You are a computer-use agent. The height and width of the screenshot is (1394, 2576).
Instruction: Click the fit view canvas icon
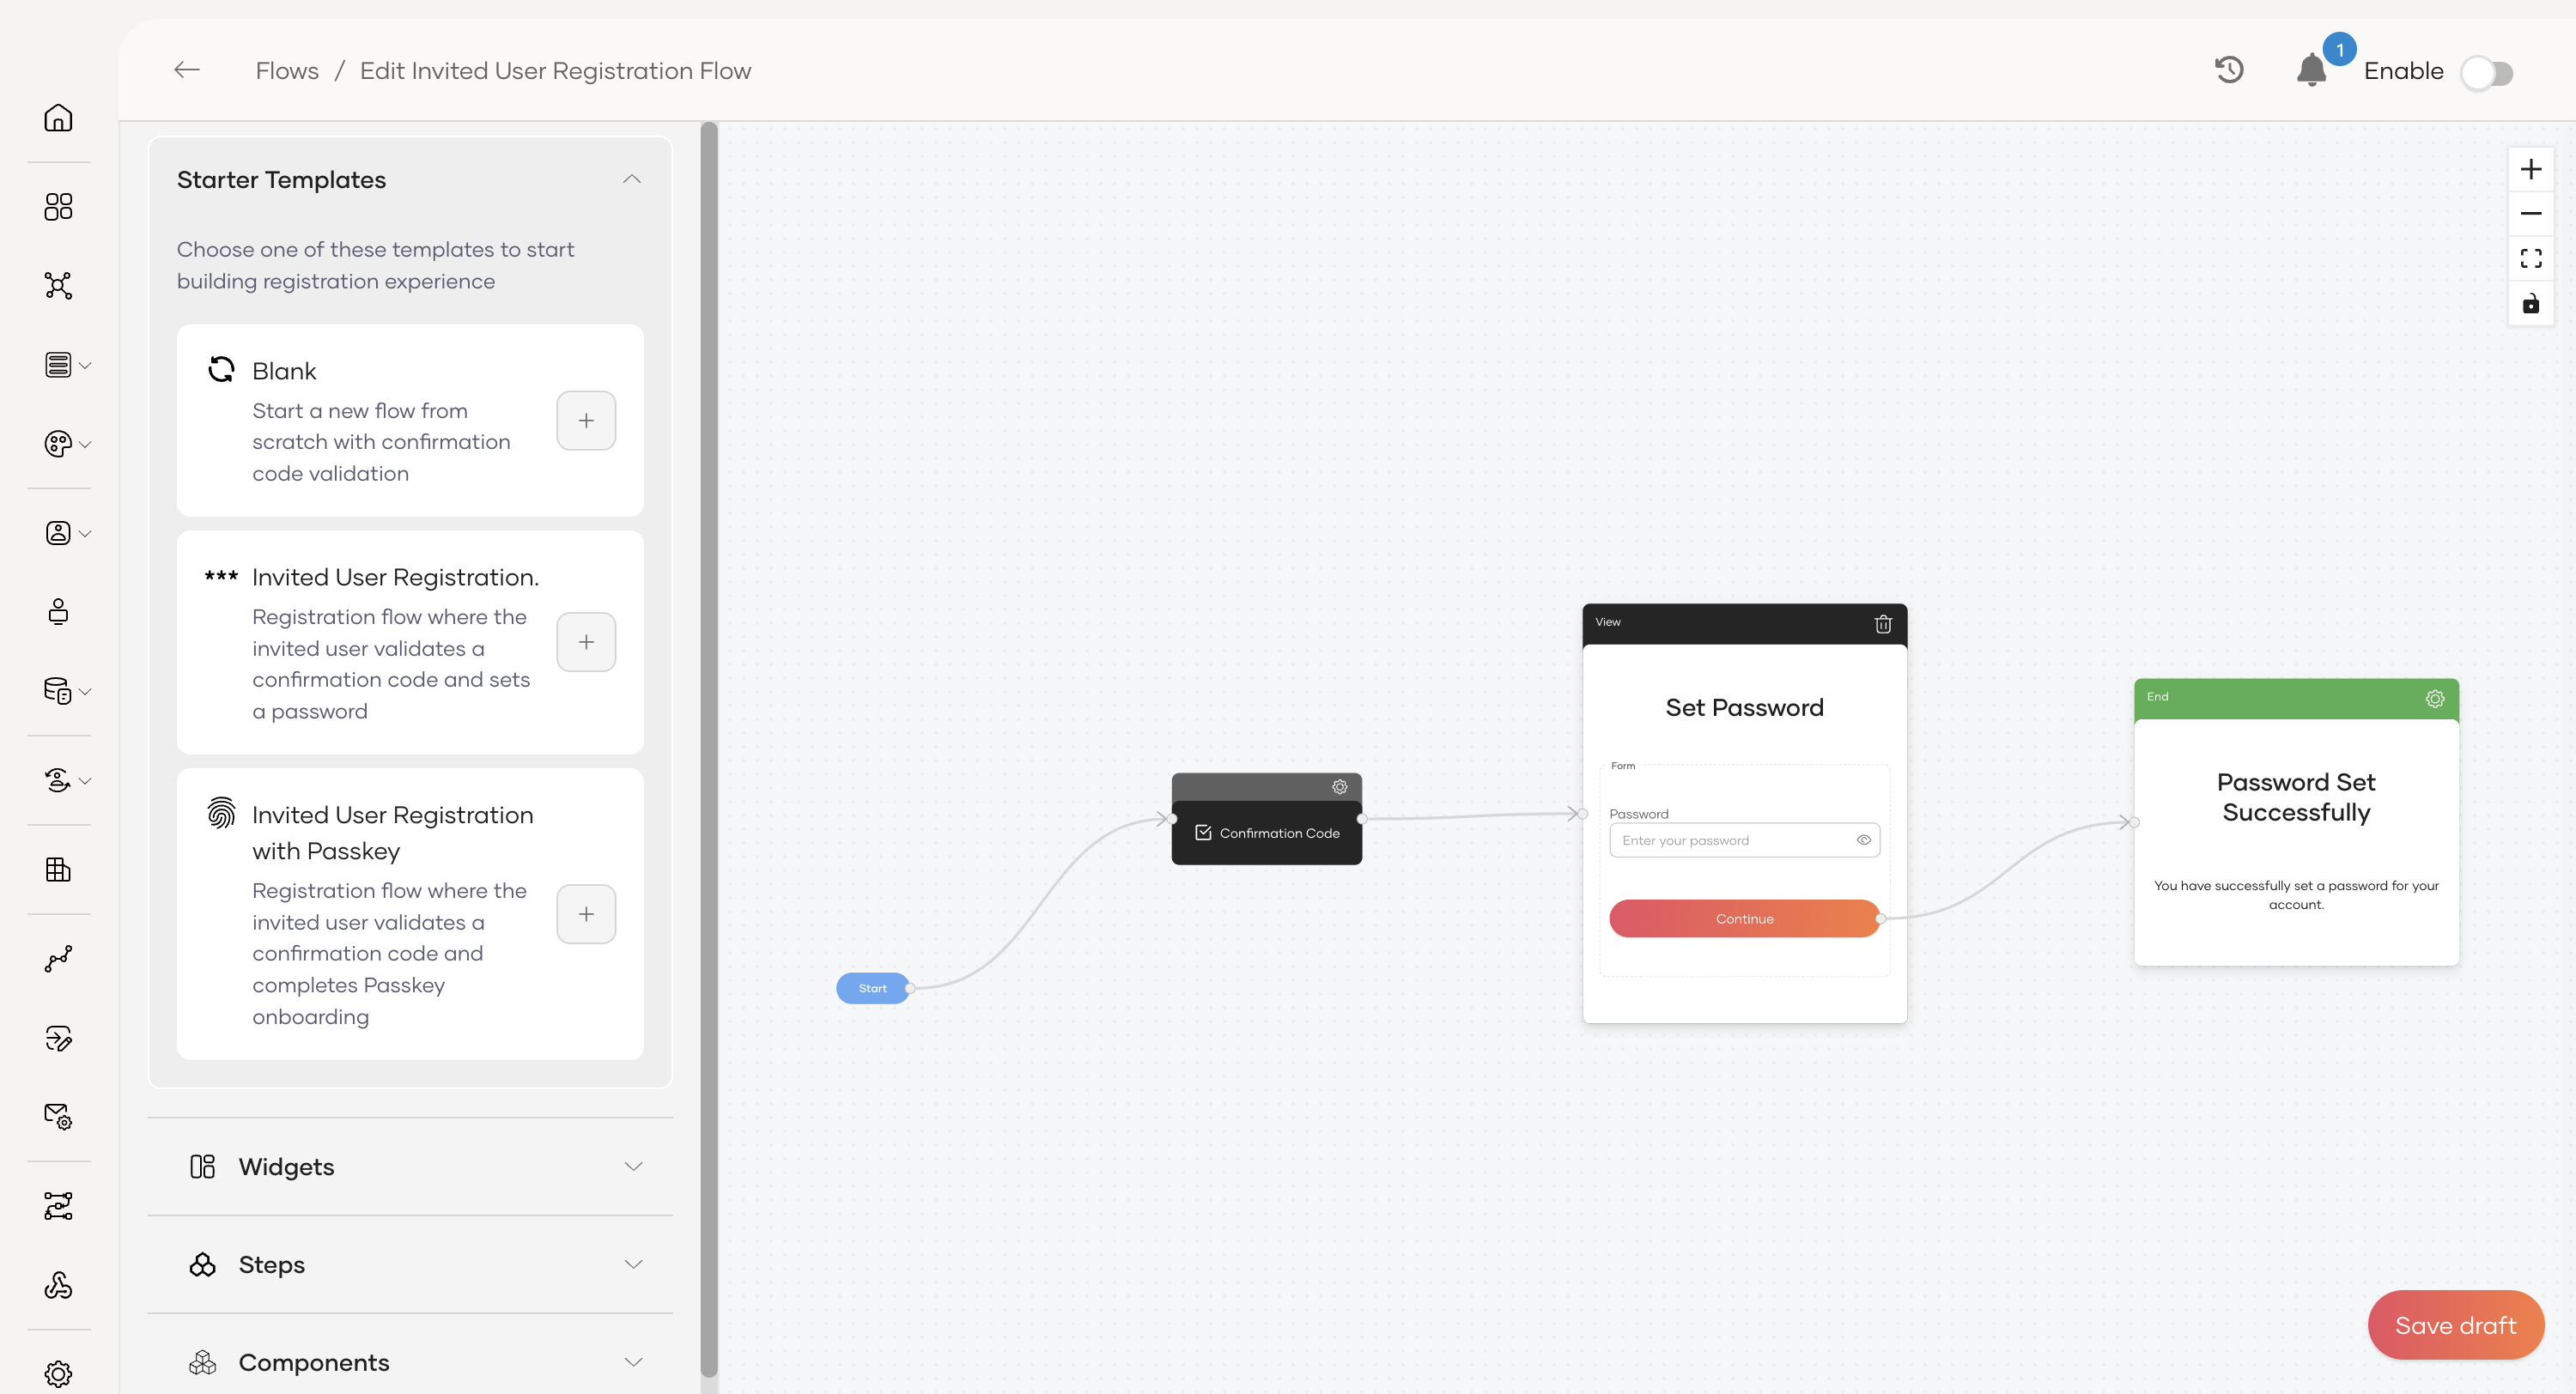click(x=2530, y=258)
